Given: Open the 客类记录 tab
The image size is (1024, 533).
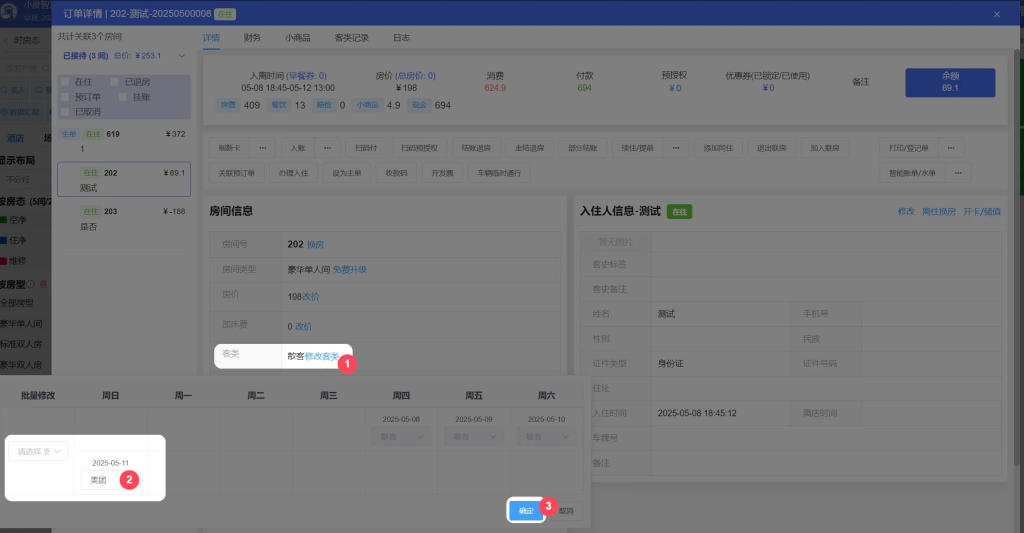Looking at the screenshot, I should (351, 38).
